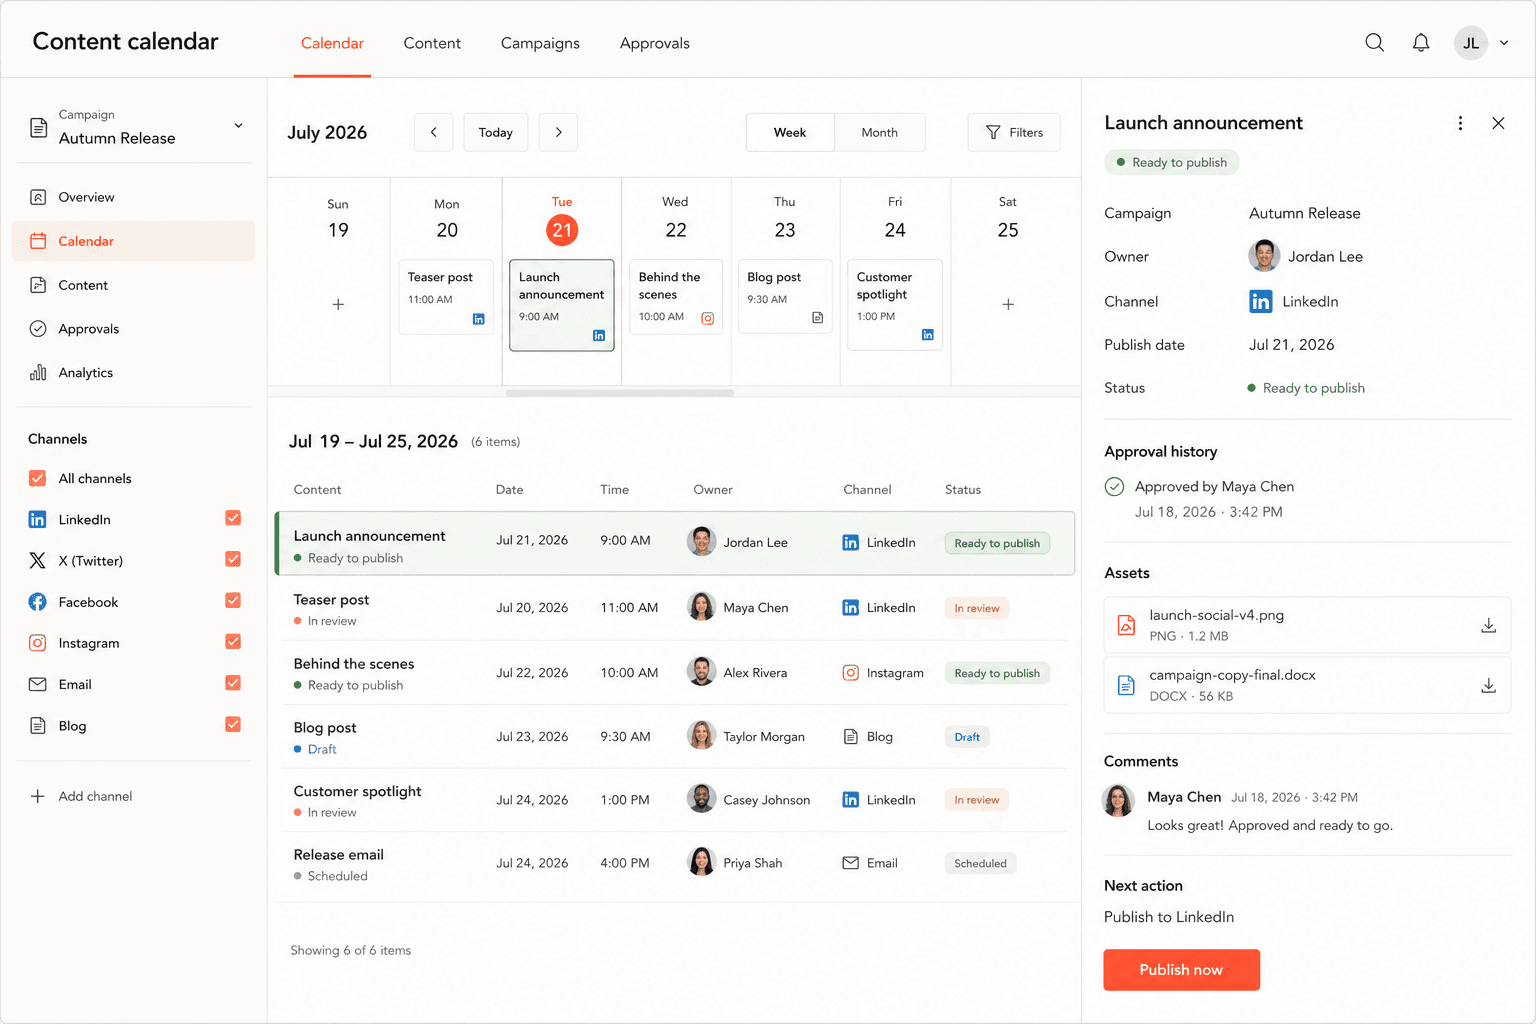Open the campaign-copy-final.docx asset
The image size is (1536, 1024).
point(1307,685)
